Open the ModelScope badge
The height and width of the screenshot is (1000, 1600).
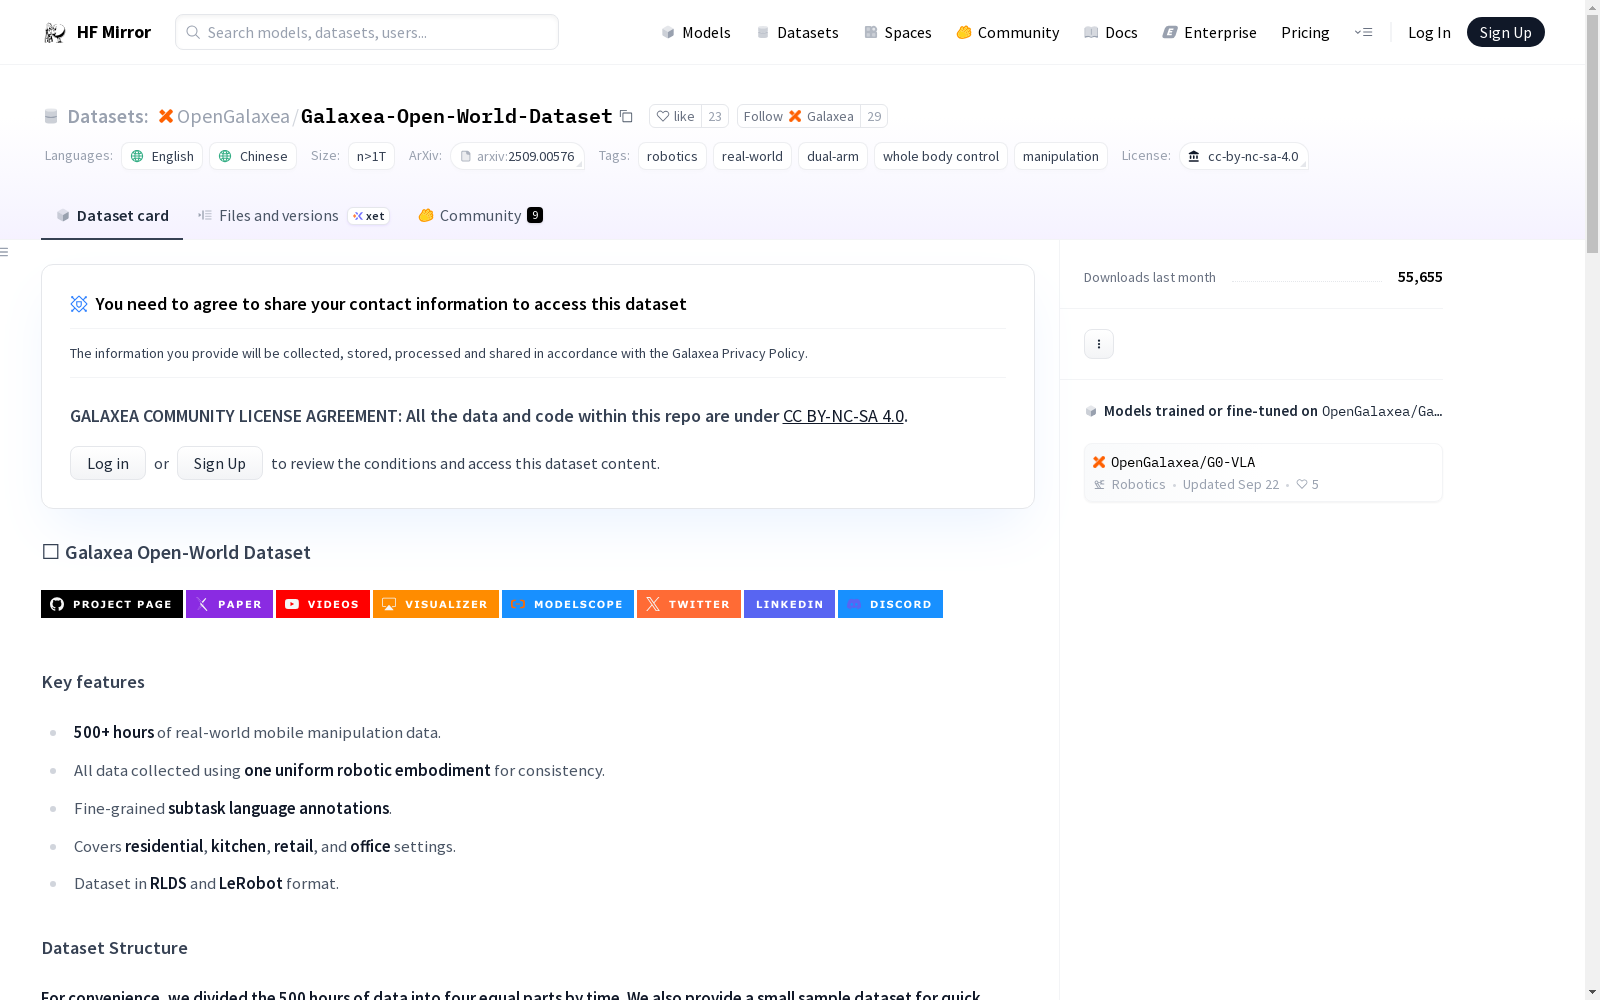click(568, 604)
